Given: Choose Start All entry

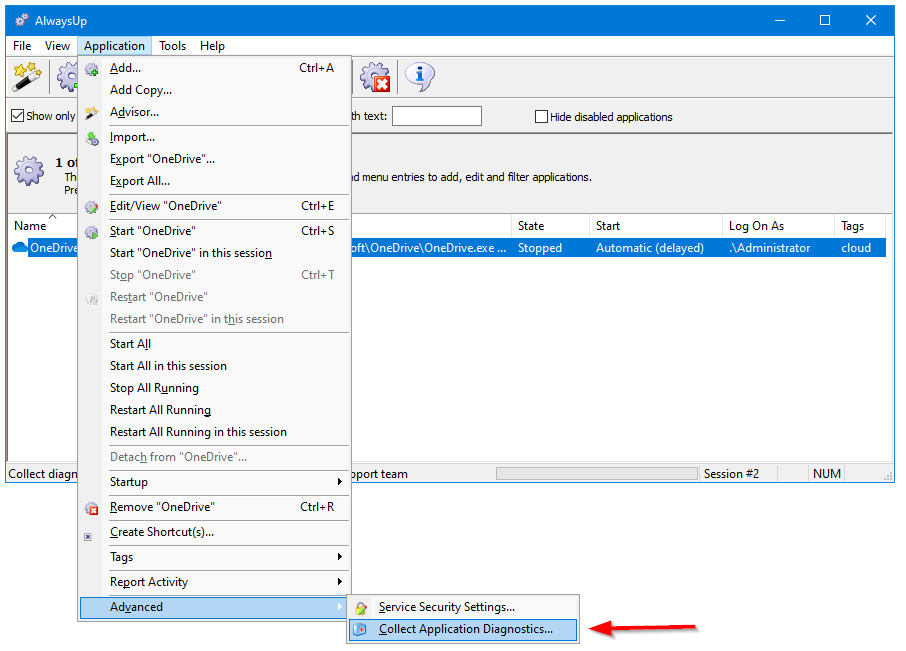Looking at the screenshot, I should [214, 344].
